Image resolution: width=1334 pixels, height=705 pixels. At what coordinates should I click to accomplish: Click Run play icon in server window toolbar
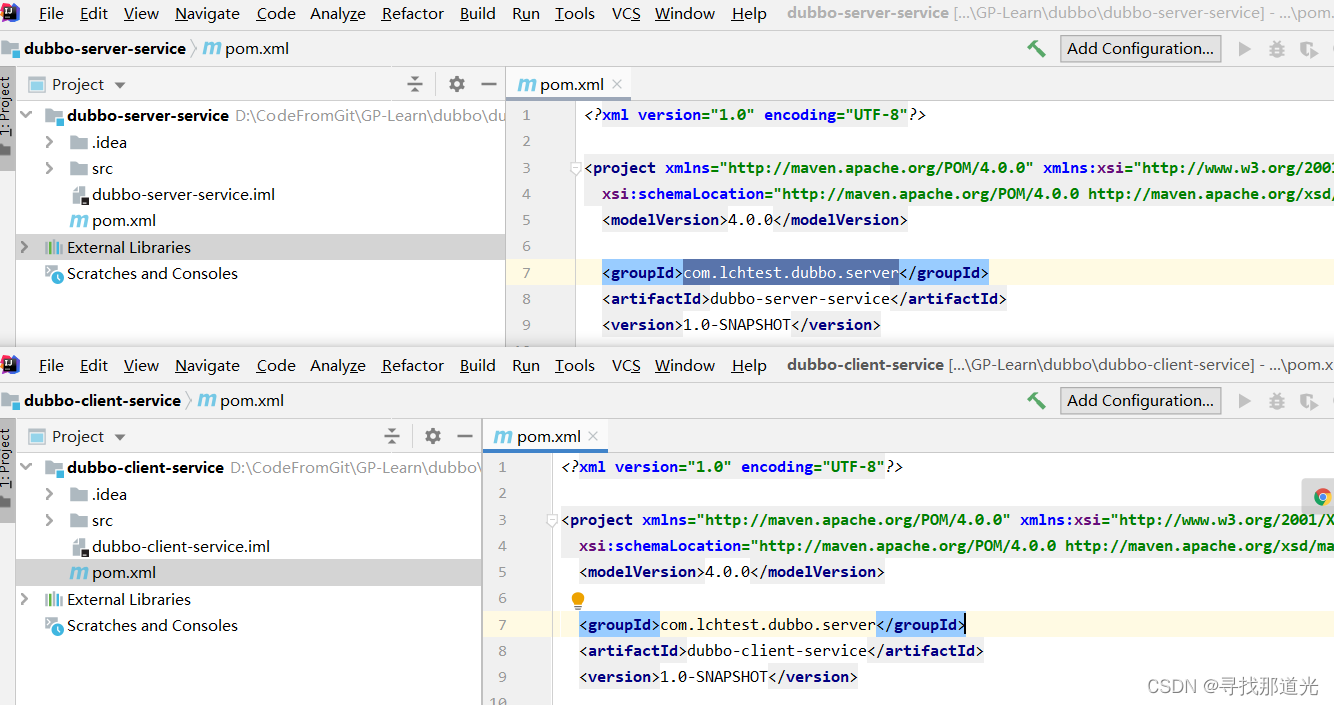tap(1245, 48)
